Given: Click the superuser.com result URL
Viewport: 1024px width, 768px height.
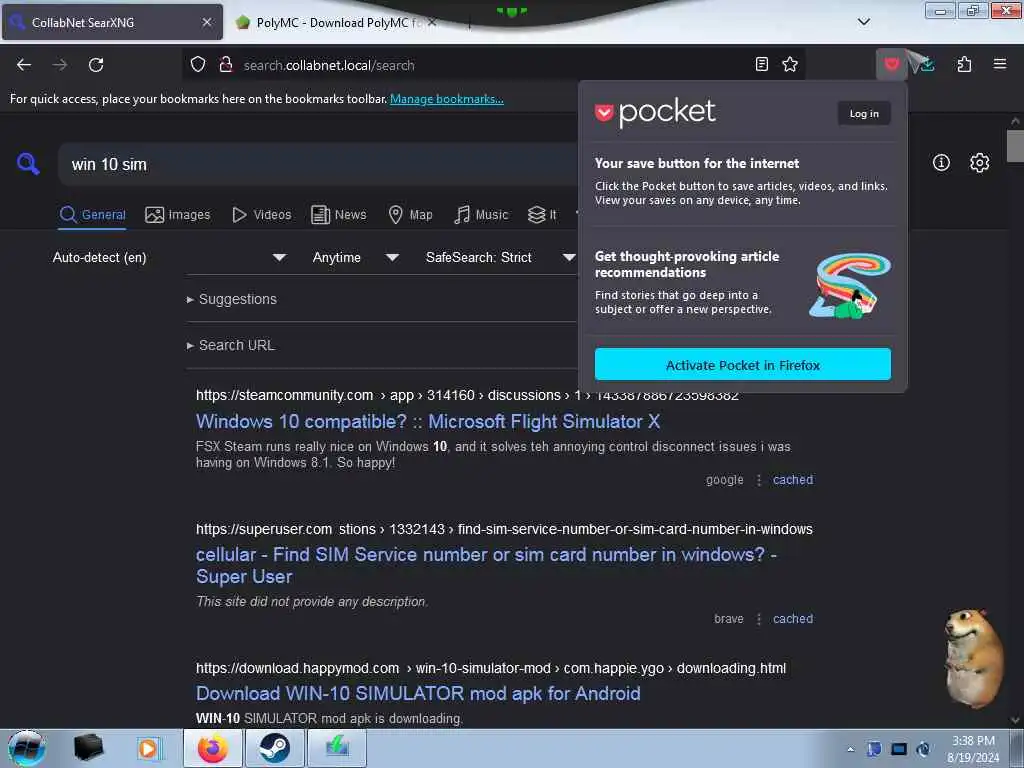Looking at the screenshot, I should [504, 529].
